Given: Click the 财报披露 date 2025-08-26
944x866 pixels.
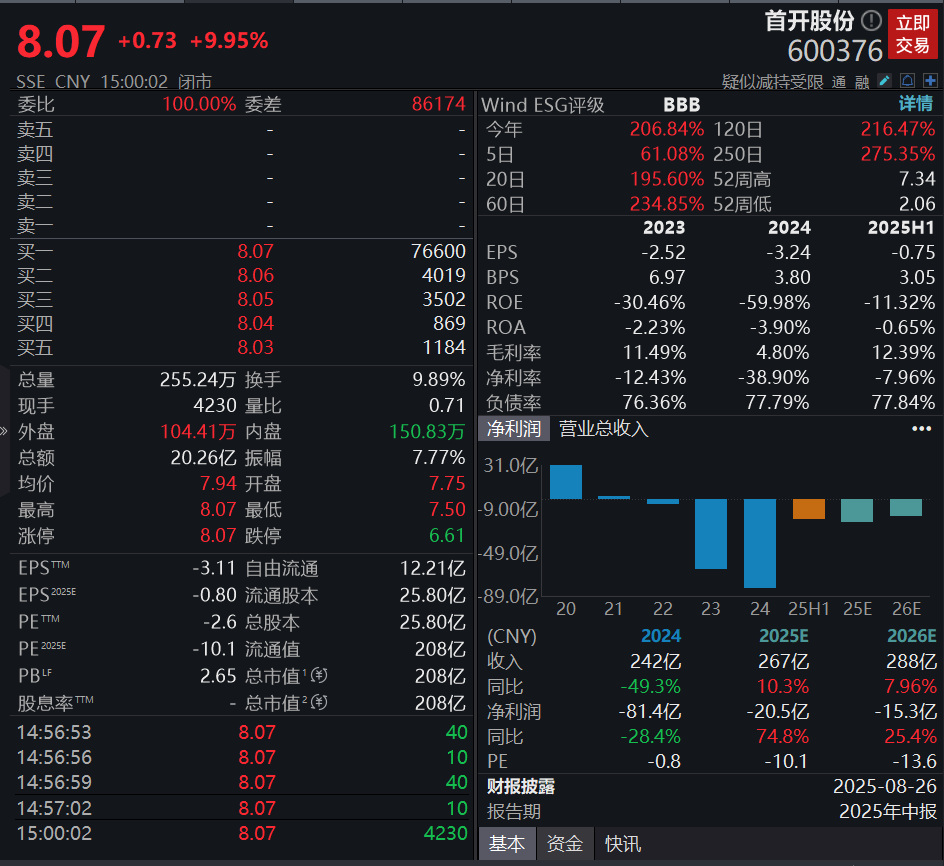Looking at the screenshot, I should pos(884,787).
